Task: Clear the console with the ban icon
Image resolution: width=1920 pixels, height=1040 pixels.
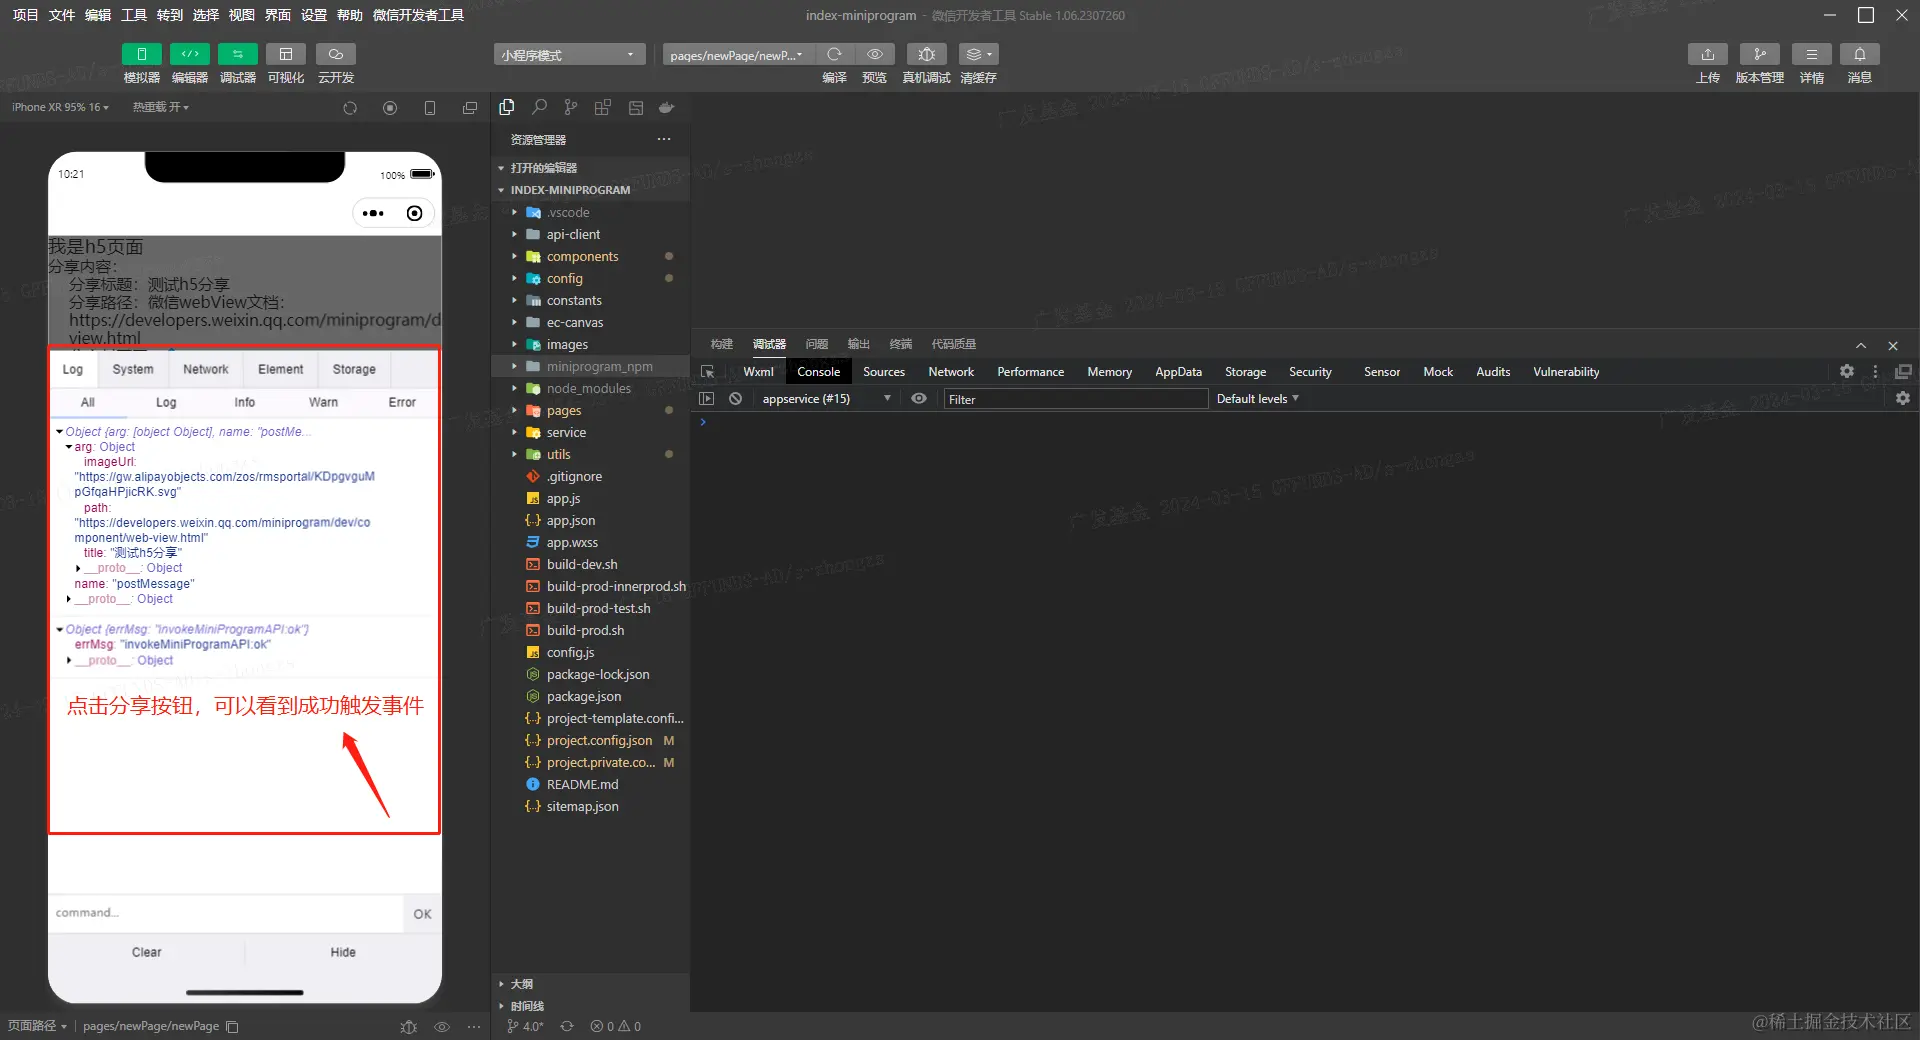Action: click(736, 399)
